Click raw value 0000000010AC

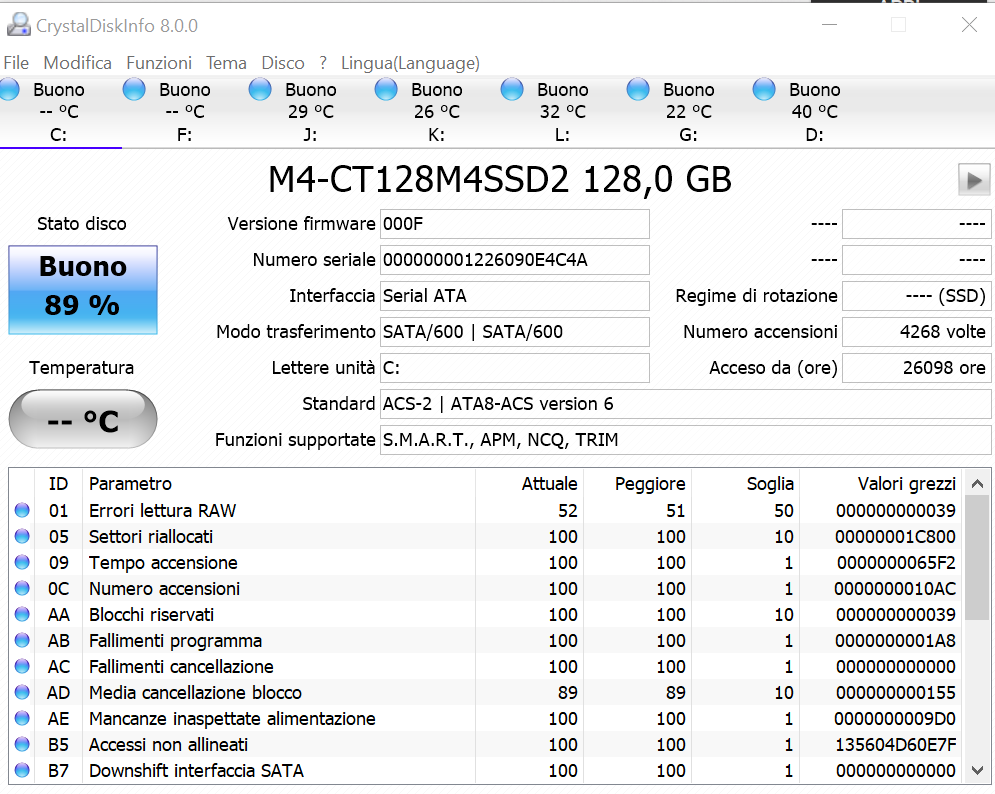895,588
